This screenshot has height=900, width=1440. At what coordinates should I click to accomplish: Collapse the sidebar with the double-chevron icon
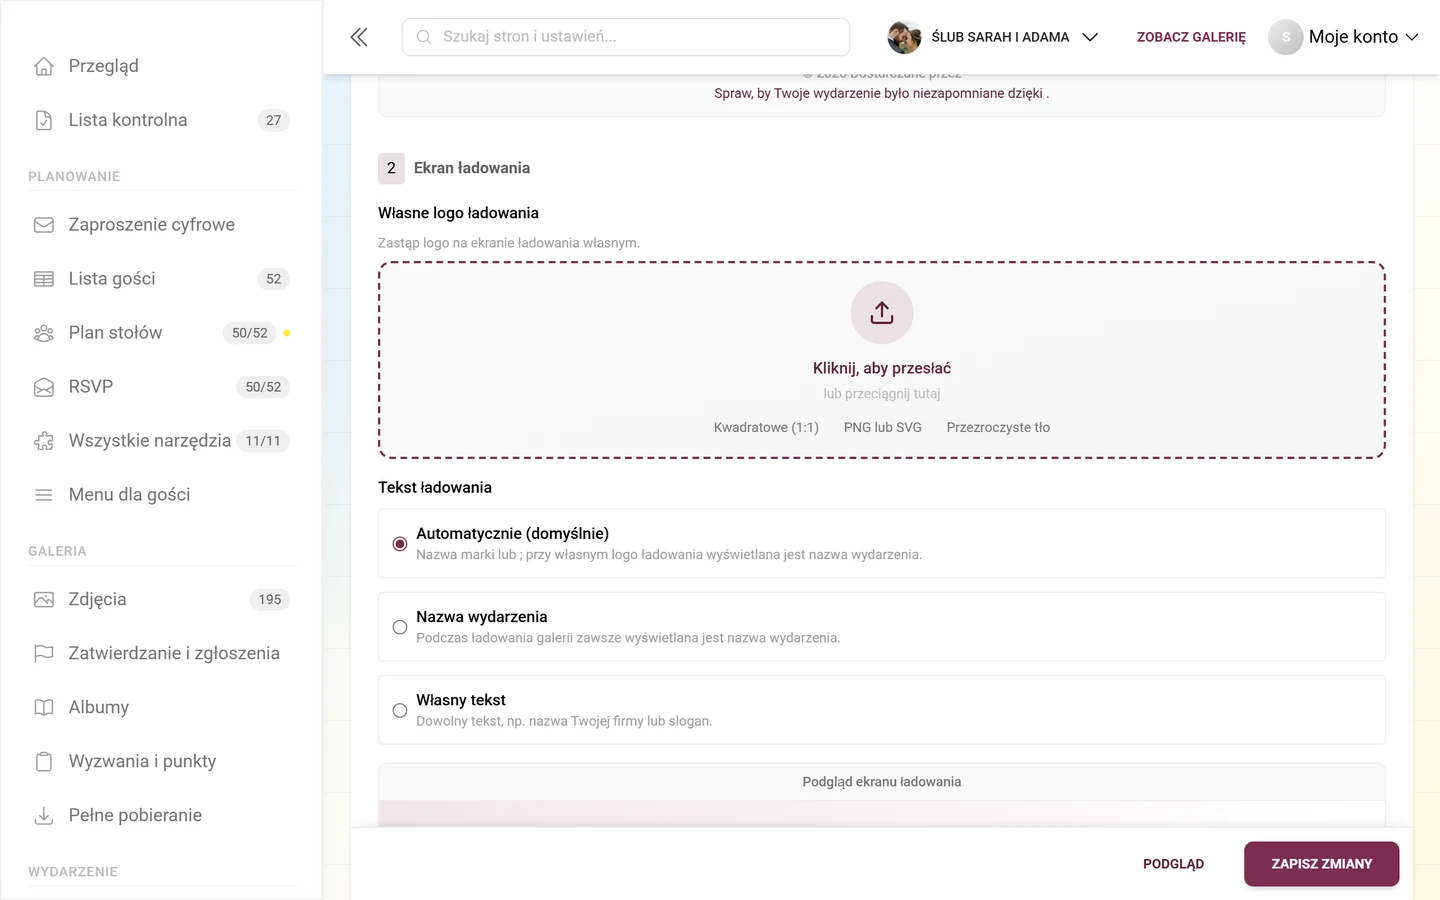point(359,37)
